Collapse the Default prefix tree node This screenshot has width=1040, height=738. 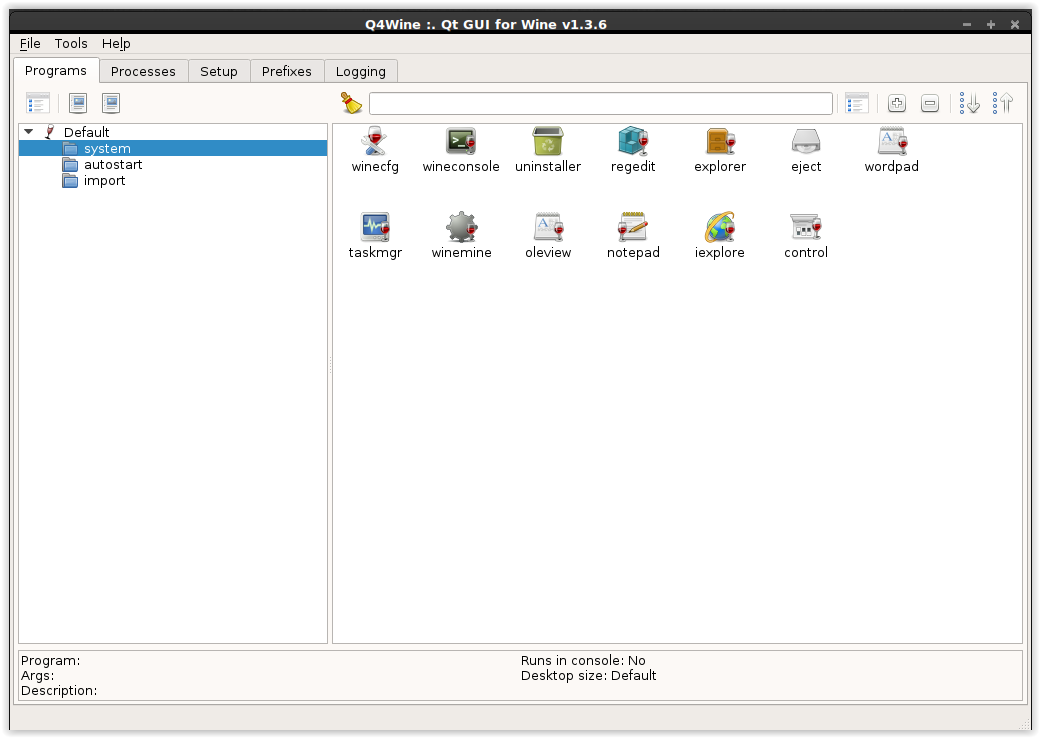point(29,132)
